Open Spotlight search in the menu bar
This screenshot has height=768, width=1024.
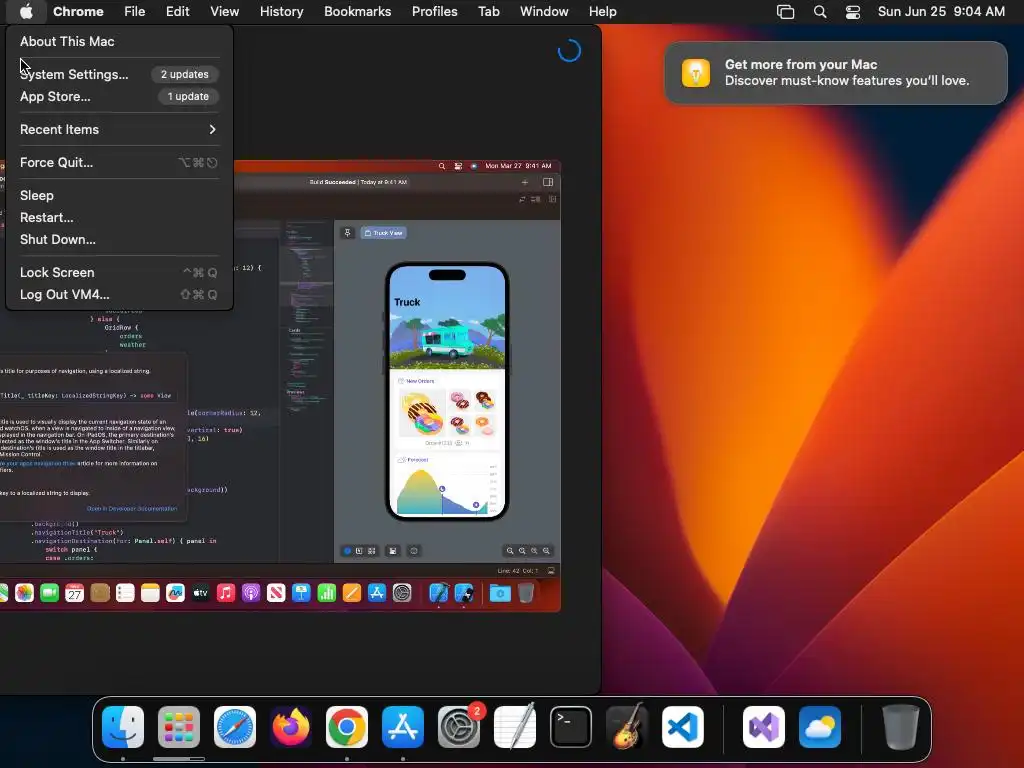coord(820,12)
